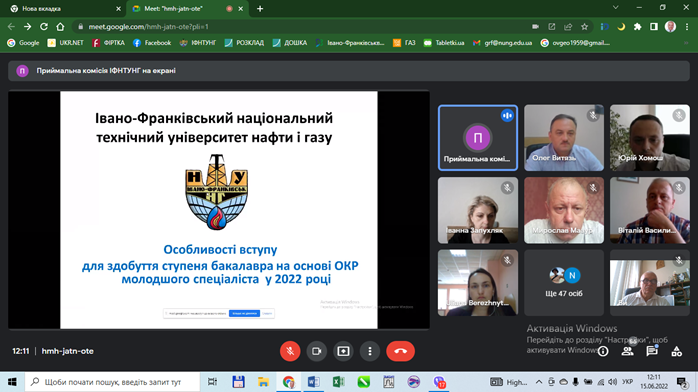Open meeting details info icon

tap(603, 351)
